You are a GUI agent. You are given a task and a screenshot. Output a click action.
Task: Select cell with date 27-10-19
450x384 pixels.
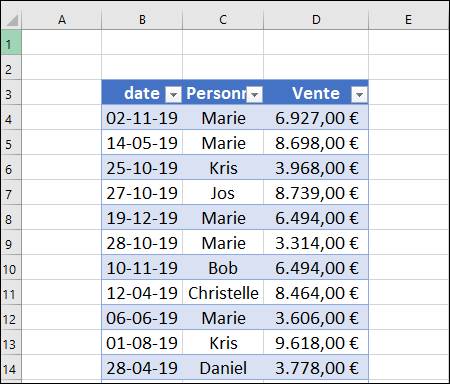click(x=142, y=192)
